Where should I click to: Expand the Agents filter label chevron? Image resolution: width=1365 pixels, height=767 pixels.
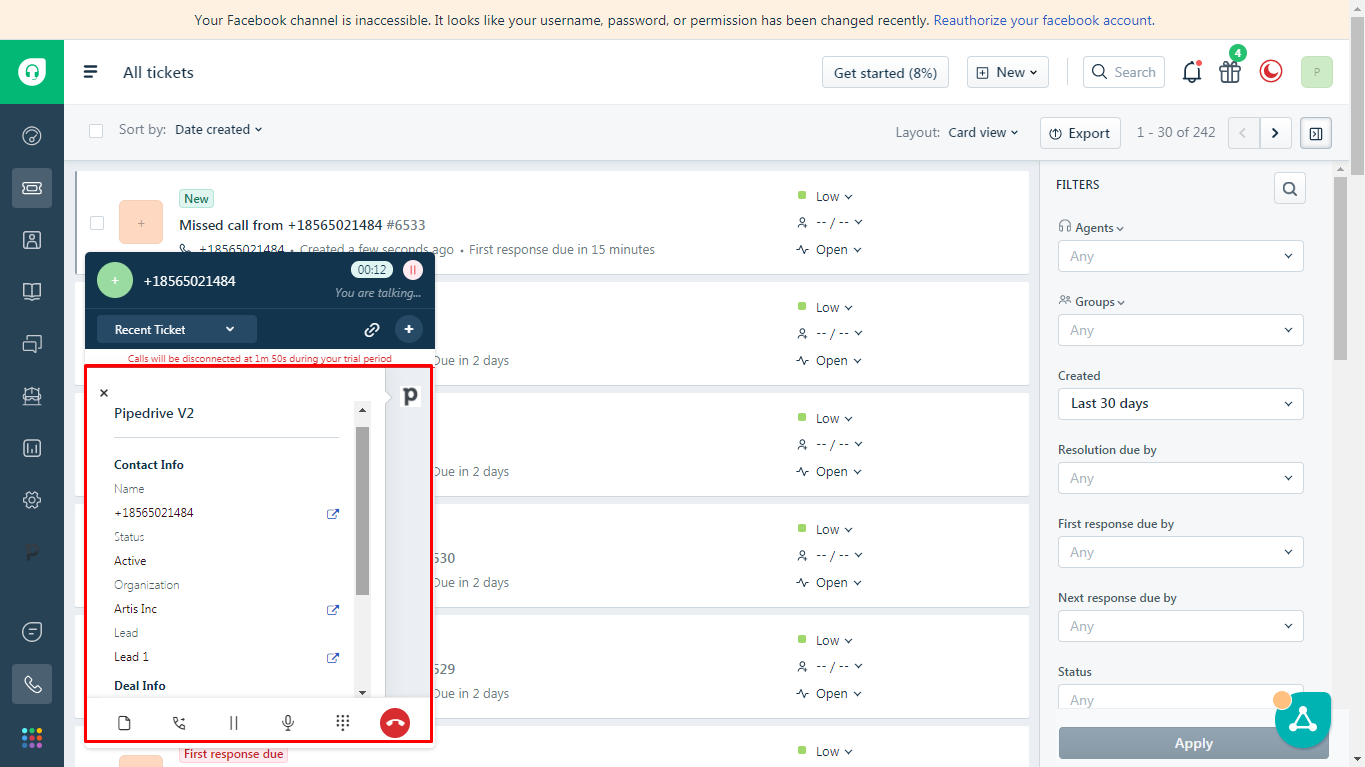pyautogui.click(x=1120, y=229)
